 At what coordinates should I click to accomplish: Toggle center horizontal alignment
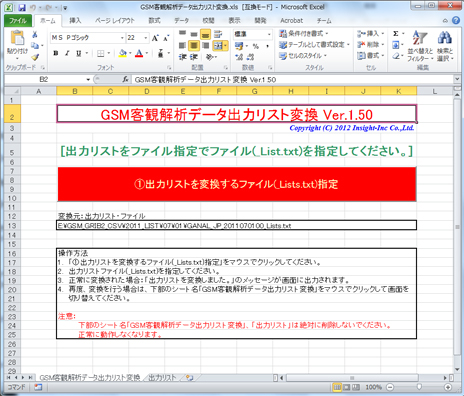click(x=194, y=45)
